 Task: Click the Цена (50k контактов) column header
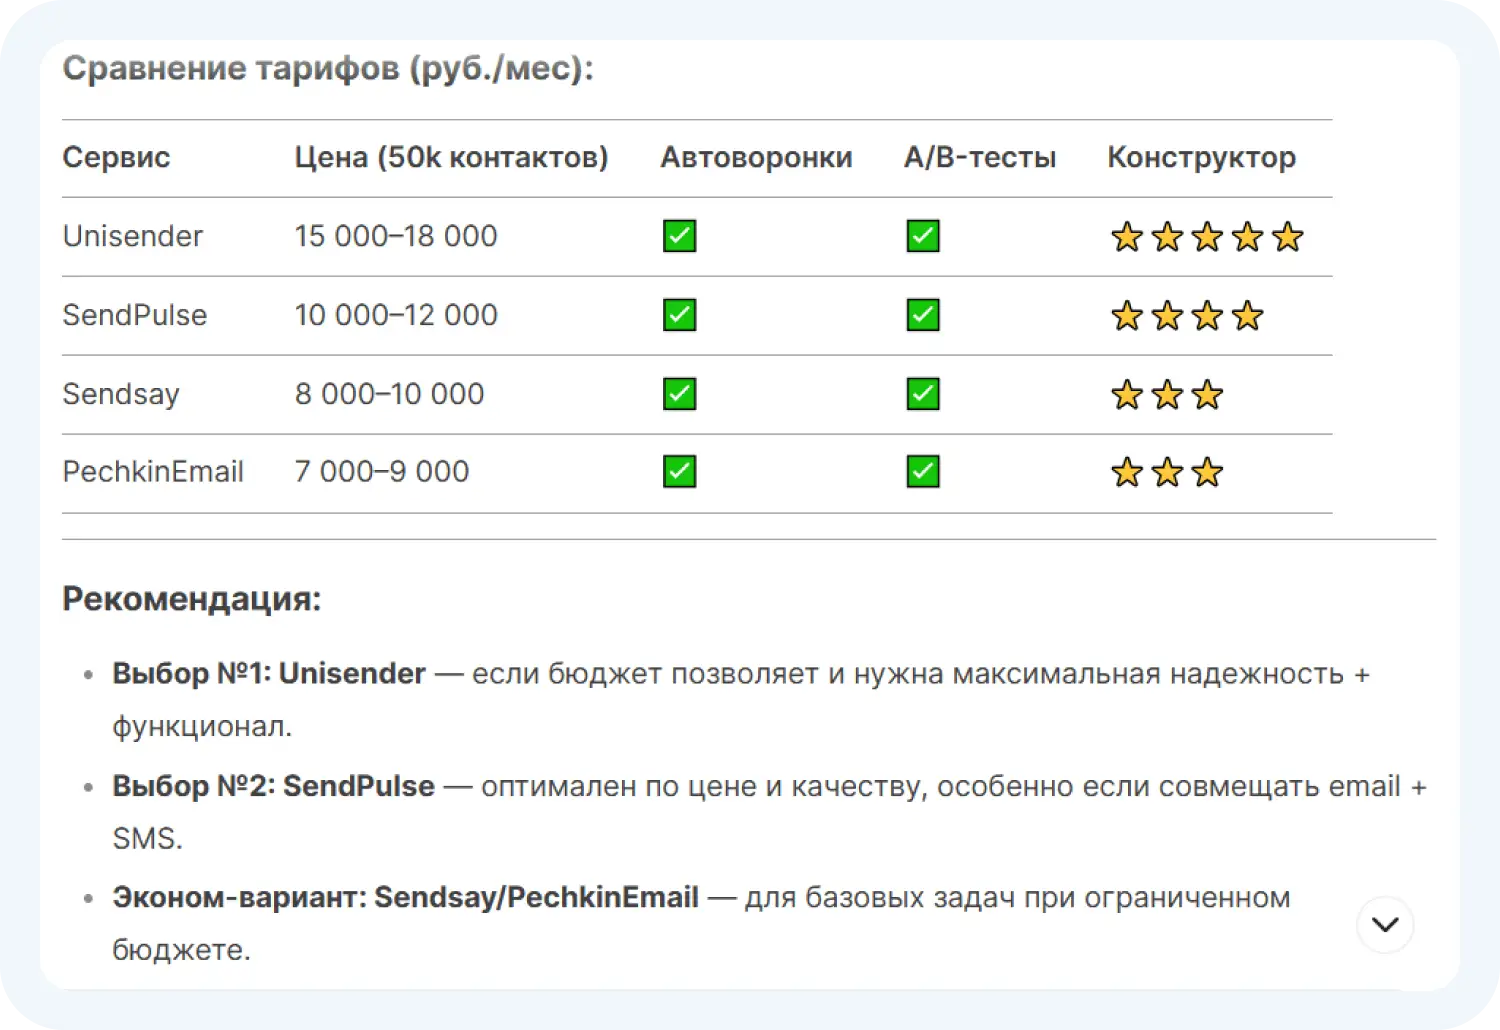coord(451,158)
